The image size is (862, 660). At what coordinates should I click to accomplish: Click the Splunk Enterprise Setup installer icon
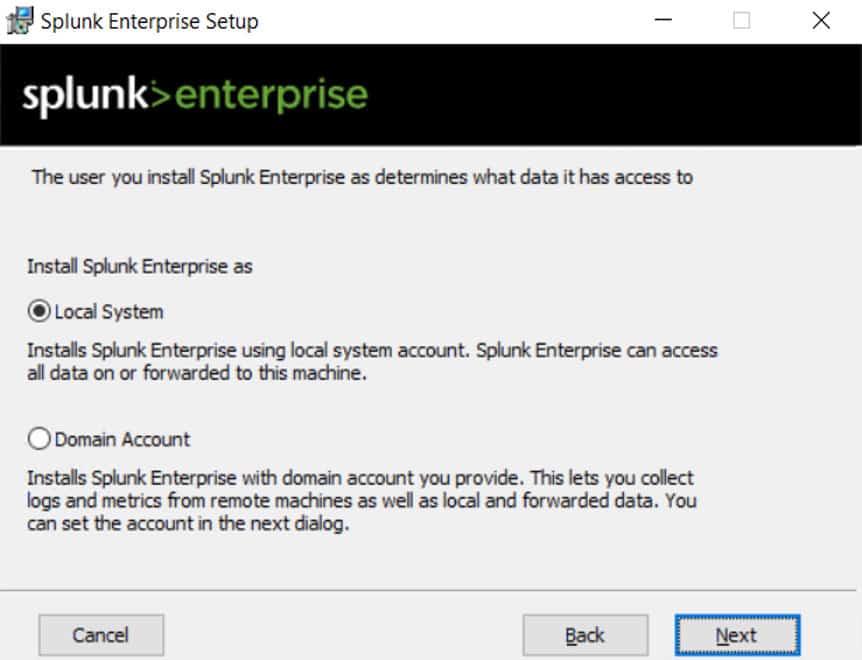tap(17, 20)
